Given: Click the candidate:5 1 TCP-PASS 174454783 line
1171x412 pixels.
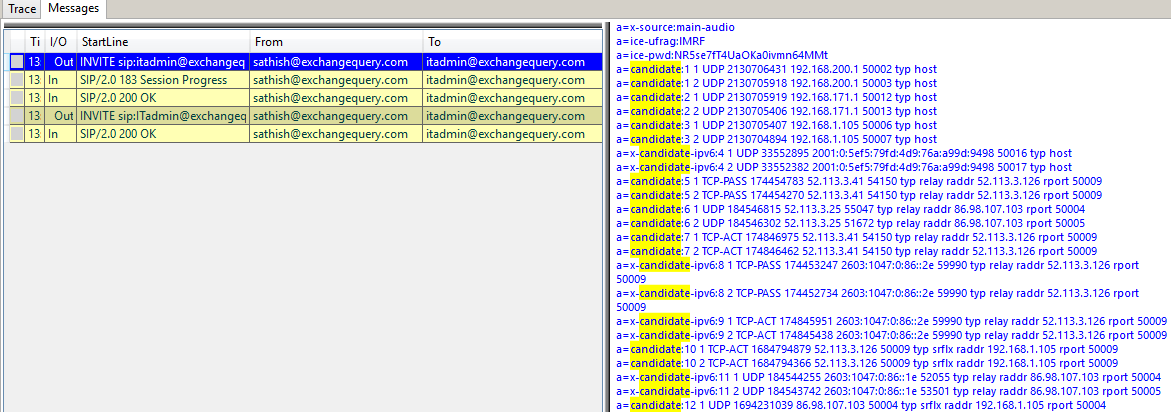Looking at the screenshot, I should point(860,181).
